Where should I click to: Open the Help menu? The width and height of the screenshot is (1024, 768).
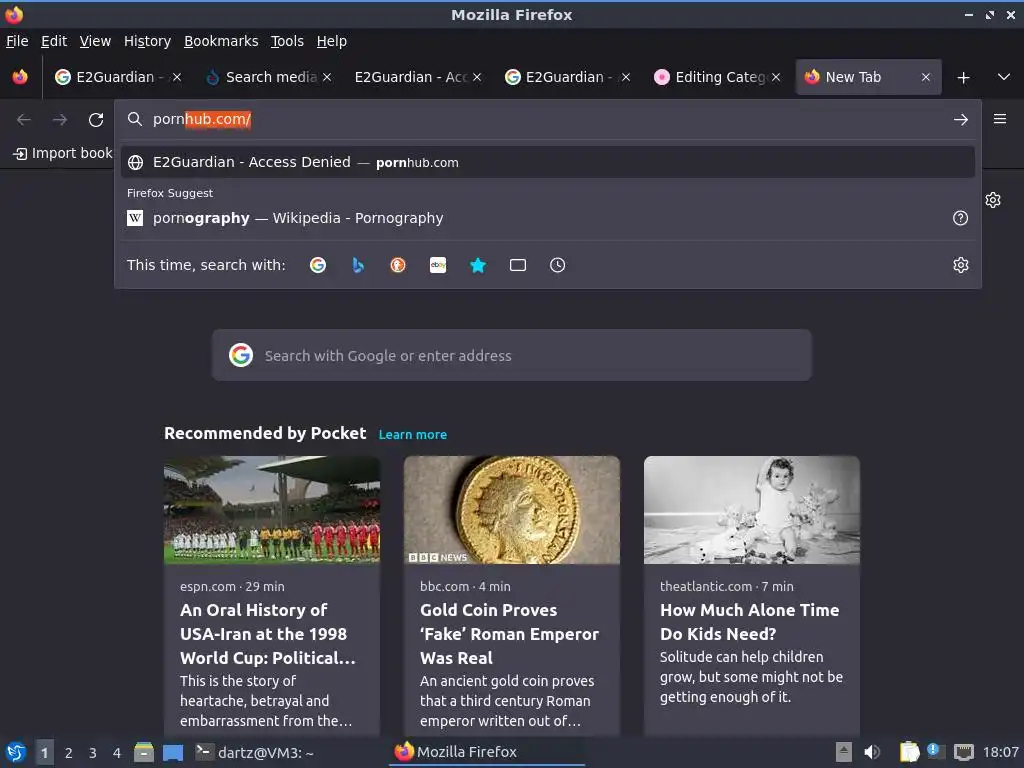point(332,41)
